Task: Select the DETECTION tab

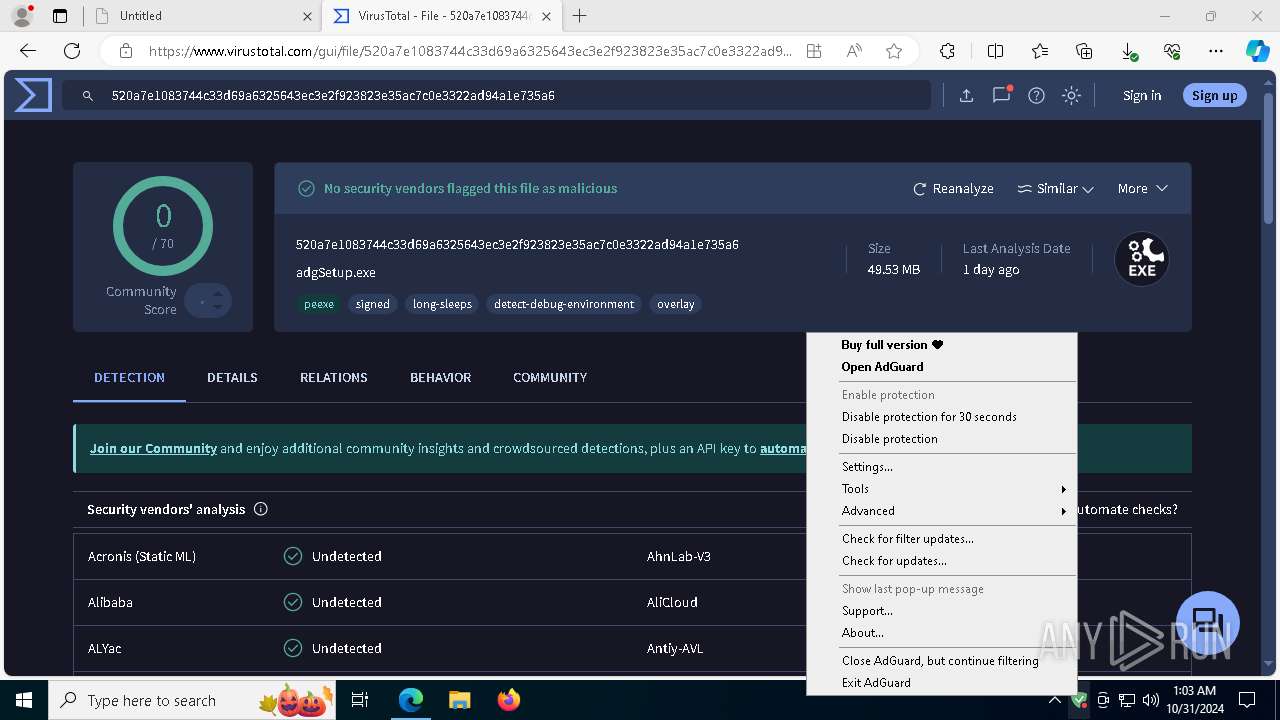Action: [x=129, y=377]
